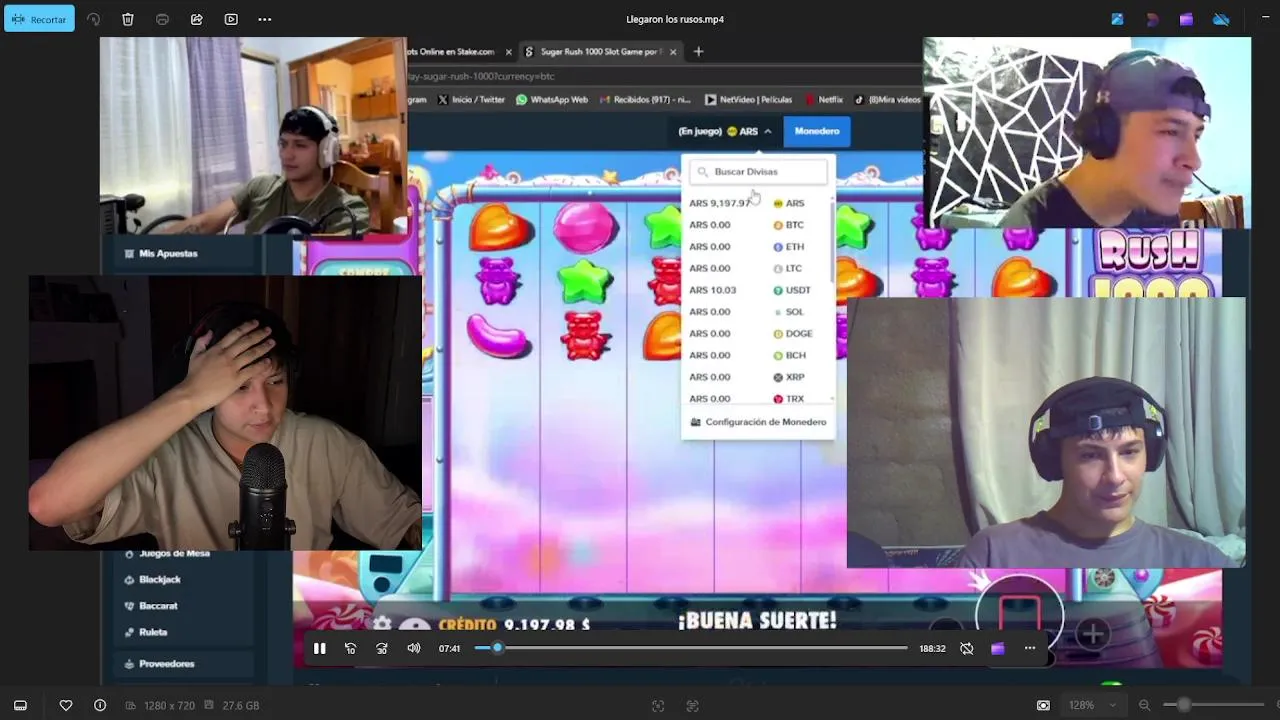
Task: Click the Recortar trim button
Action: [40, 19]
